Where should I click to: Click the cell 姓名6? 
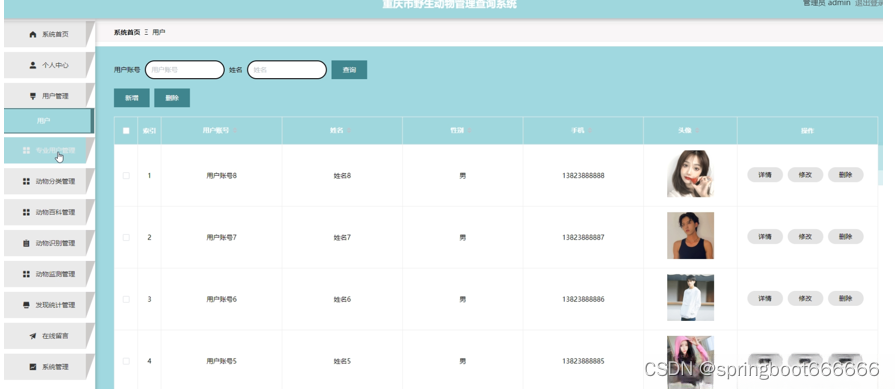[342, 299]
